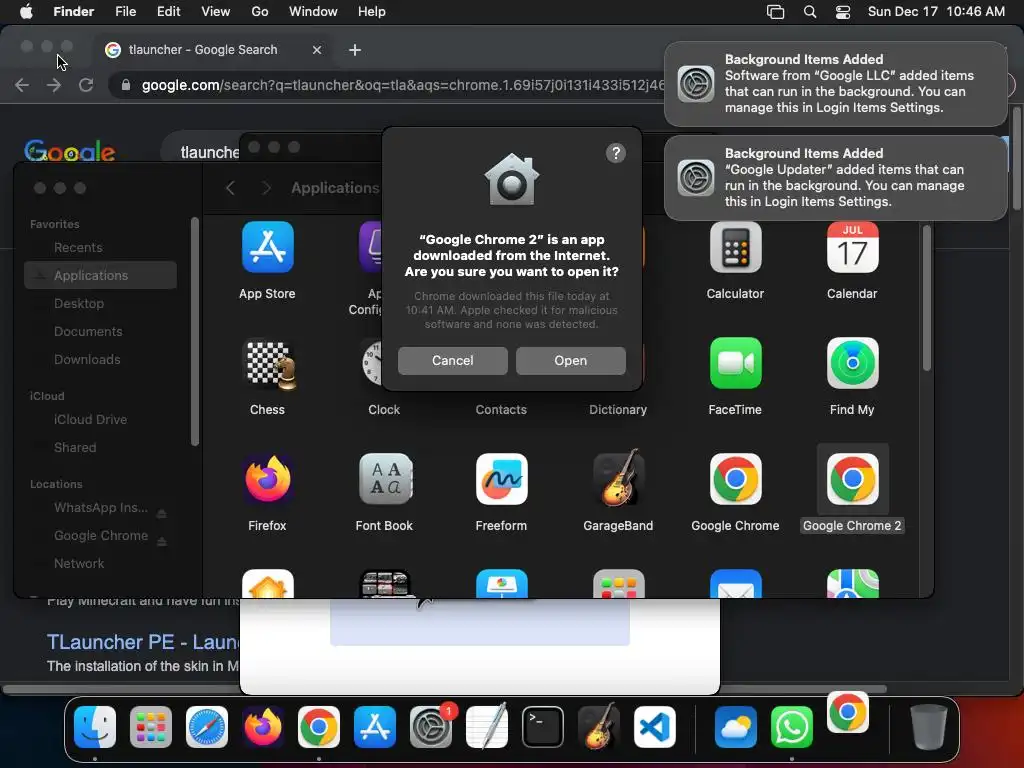
Task: Click Cancel in the Gatekeeper dialog
Action: tap(453, 360)
